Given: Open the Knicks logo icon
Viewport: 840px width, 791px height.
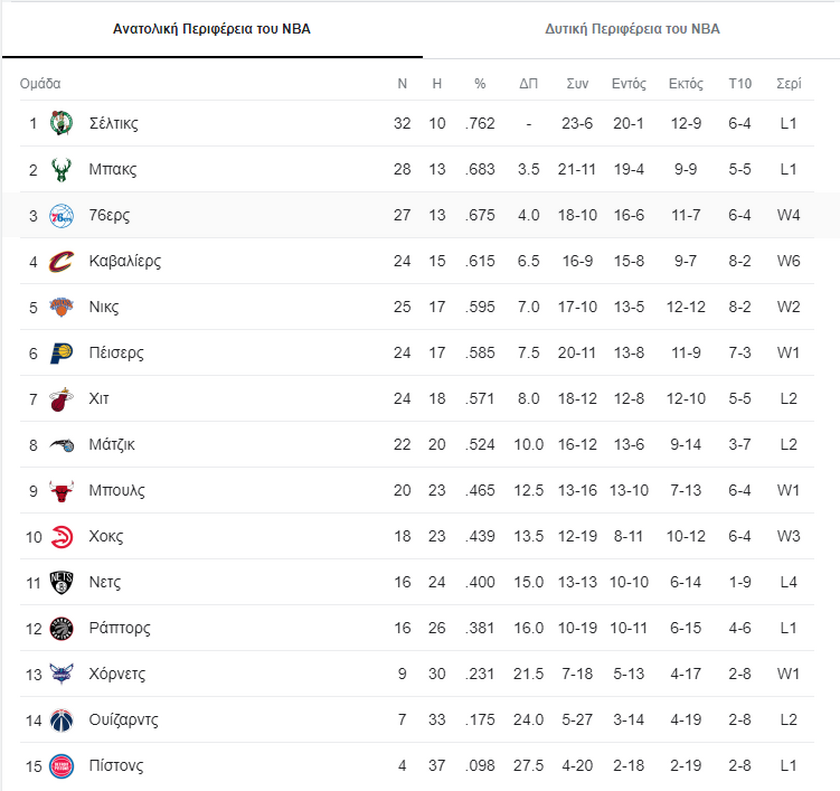Looking at the screenshot, I should pos(61,307).
